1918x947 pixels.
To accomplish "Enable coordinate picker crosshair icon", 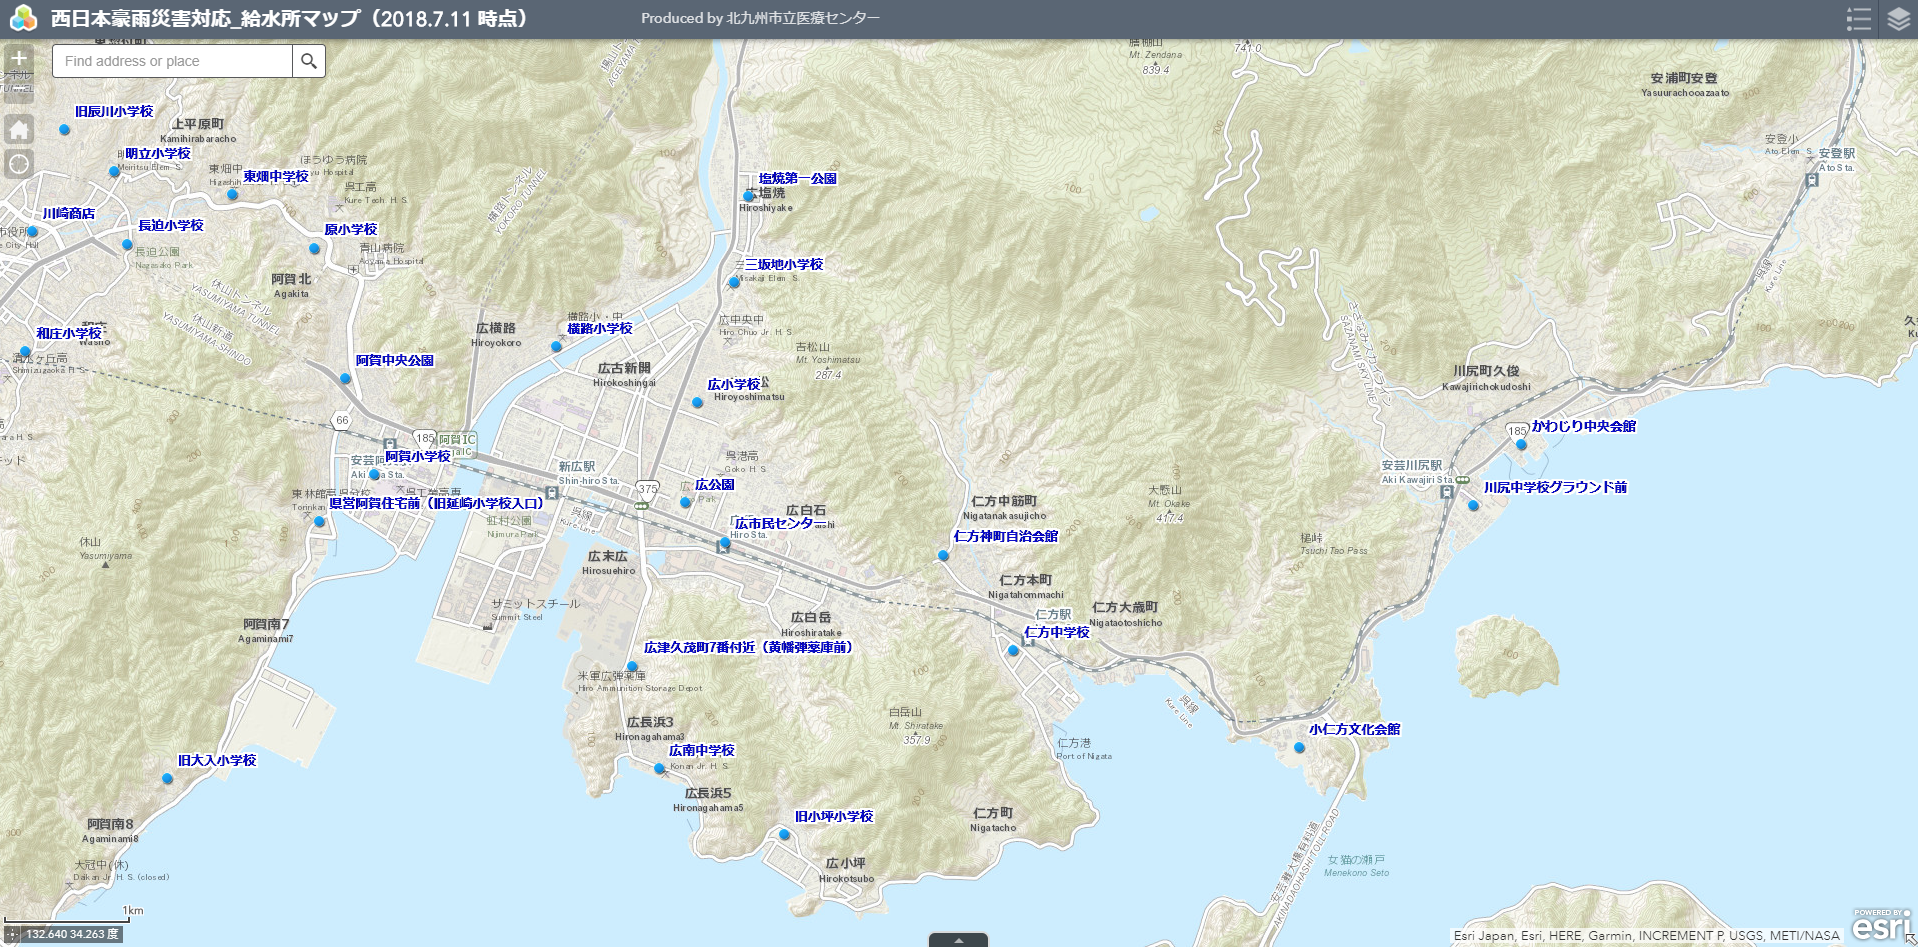I will (12, 934).
